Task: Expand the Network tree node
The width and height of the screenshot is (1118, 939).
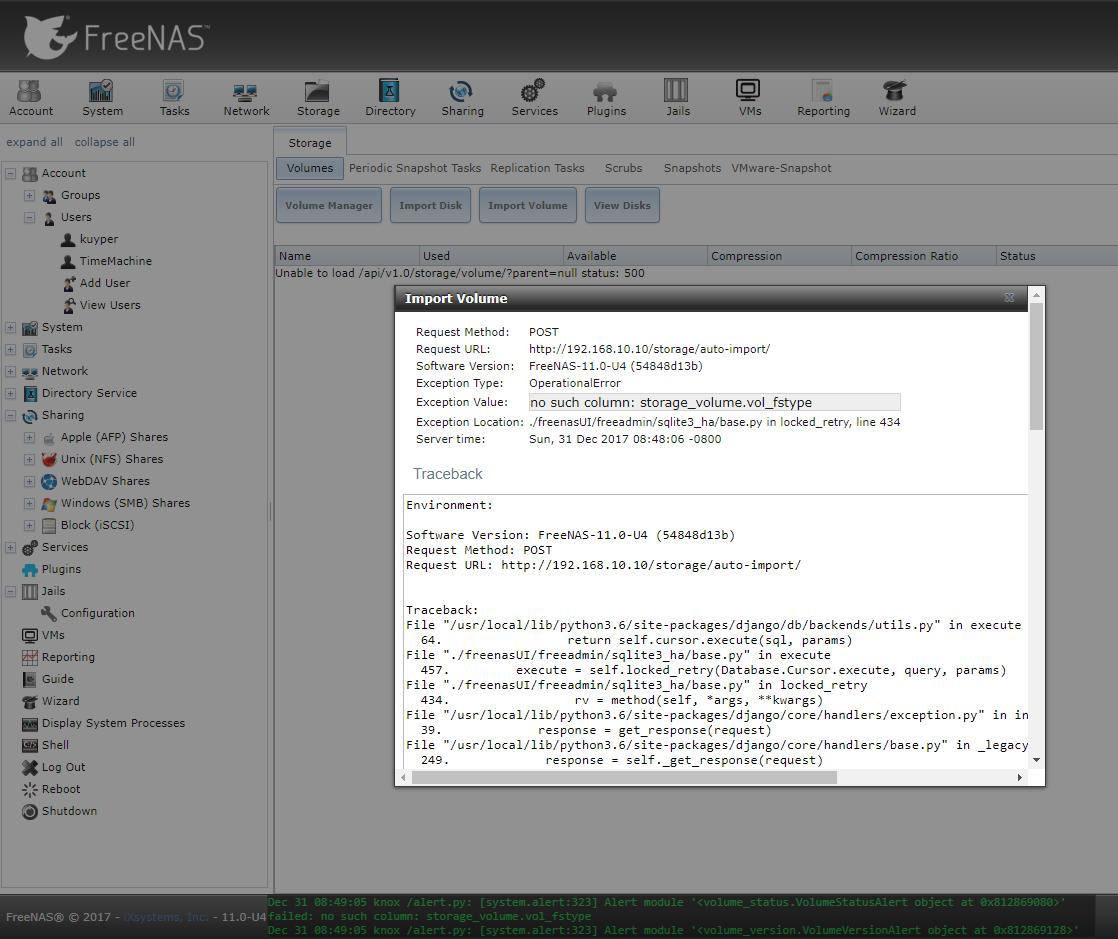Action: point(11,371)
